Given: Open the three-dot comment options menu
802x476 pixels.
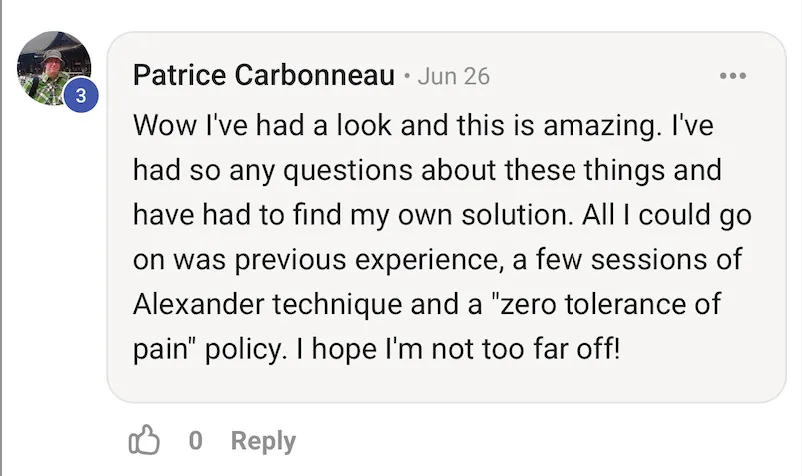Looking at the screenshot, I should (733, 76).
